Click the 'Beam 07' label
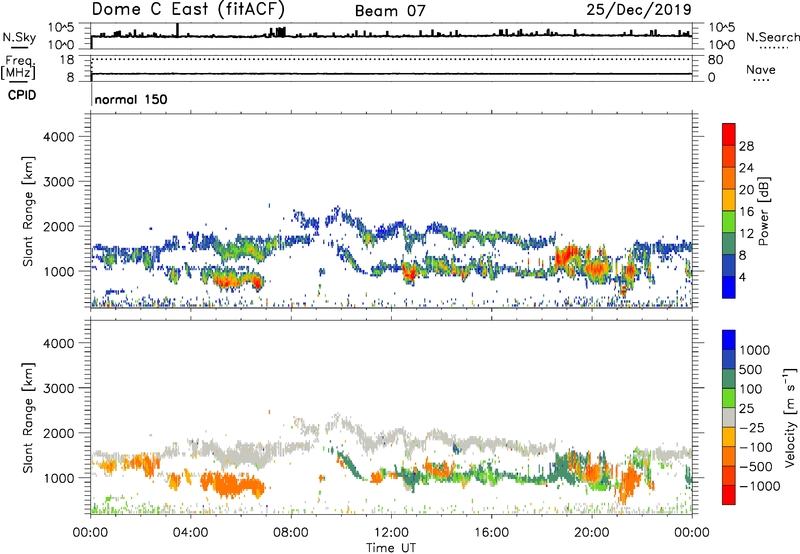This screenshot has width=800, height=554. click(x=390, y=11)
